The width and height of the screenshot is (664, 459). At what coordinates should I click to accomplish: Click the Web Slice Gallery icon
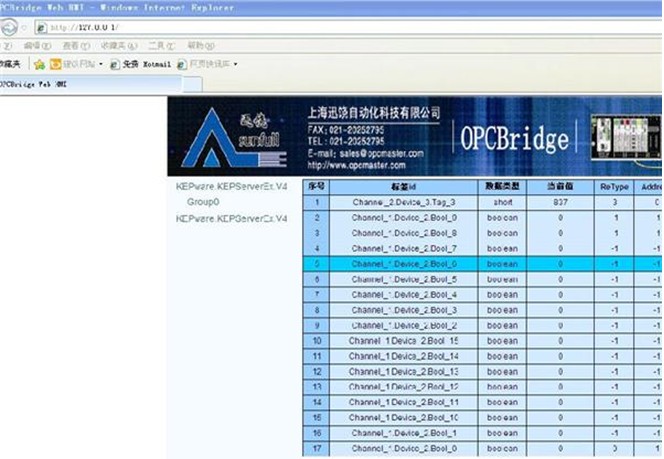click(181, 64)
